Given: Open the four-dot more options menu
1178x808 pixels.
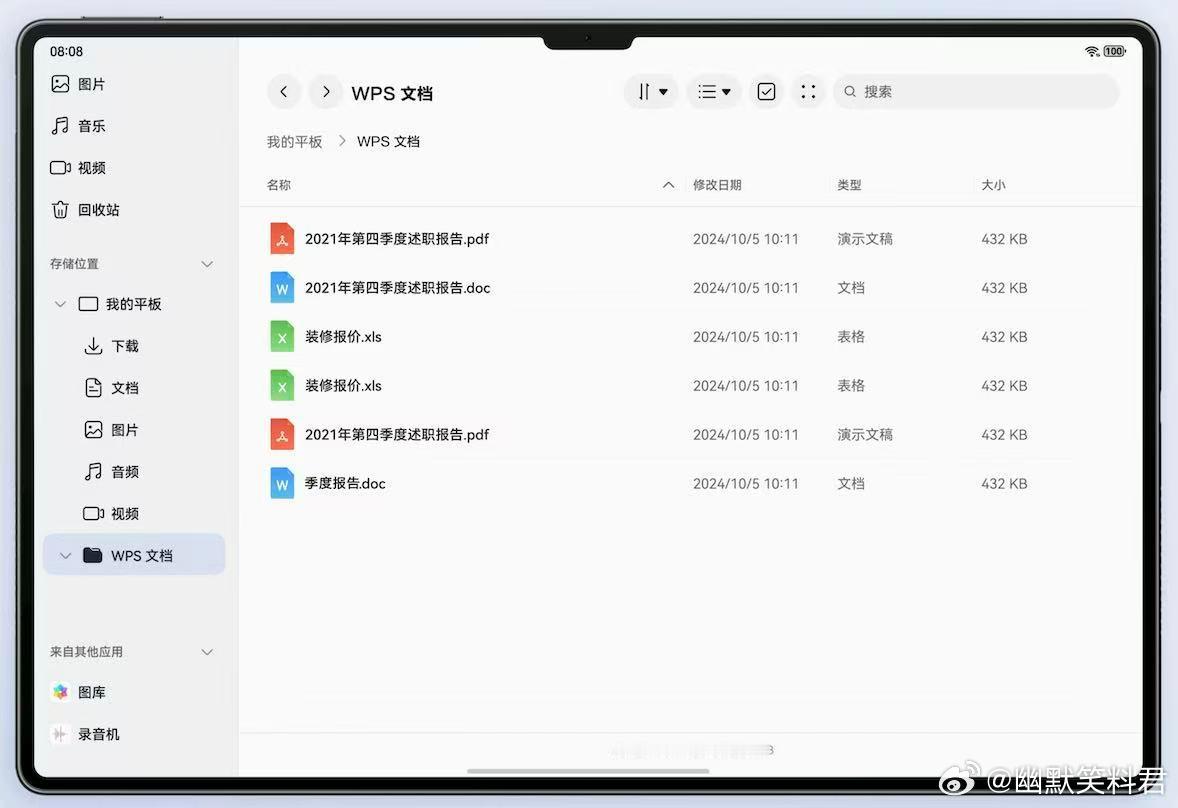Looking at the screenshot, I should point(808,92).
